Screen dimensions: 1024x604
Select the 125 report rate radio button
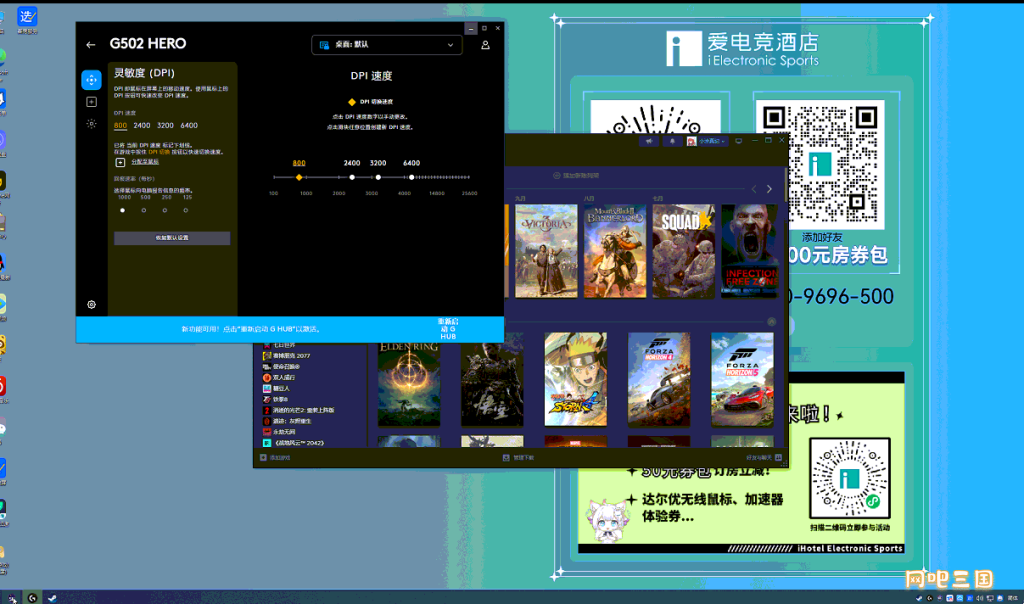(x=185, y=210)
